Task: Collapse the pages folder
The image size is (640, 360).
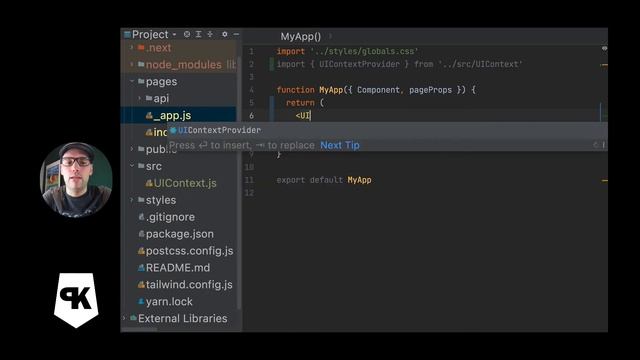Action: 131,82
